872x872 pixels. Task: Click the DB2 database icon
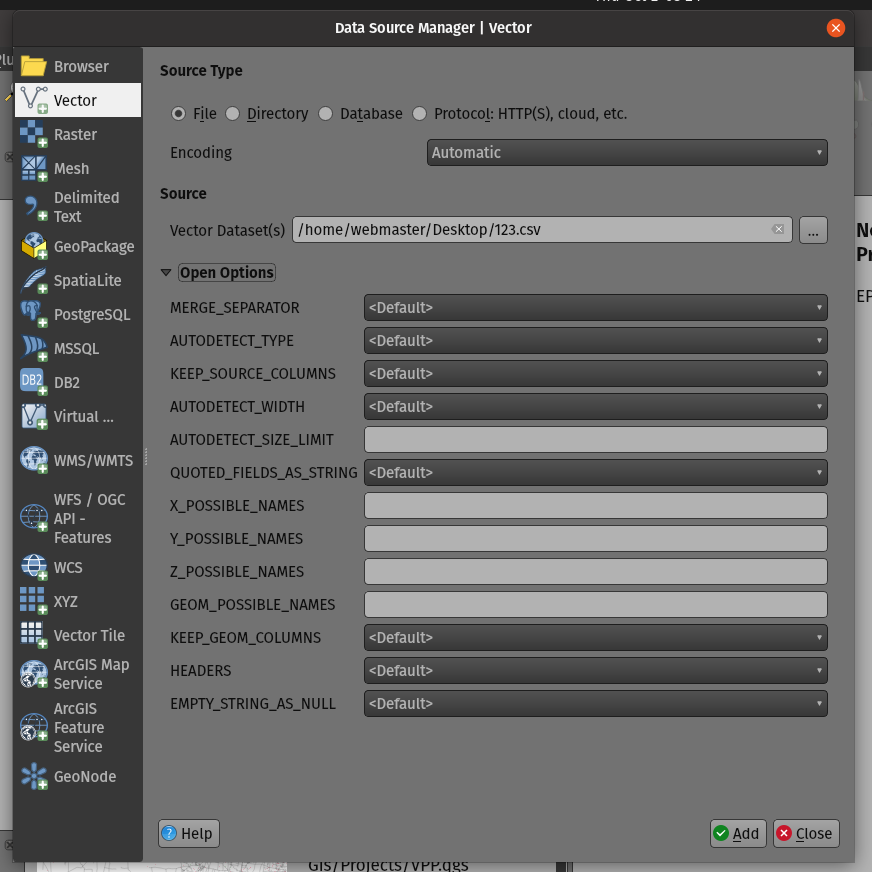coord(34,382)
